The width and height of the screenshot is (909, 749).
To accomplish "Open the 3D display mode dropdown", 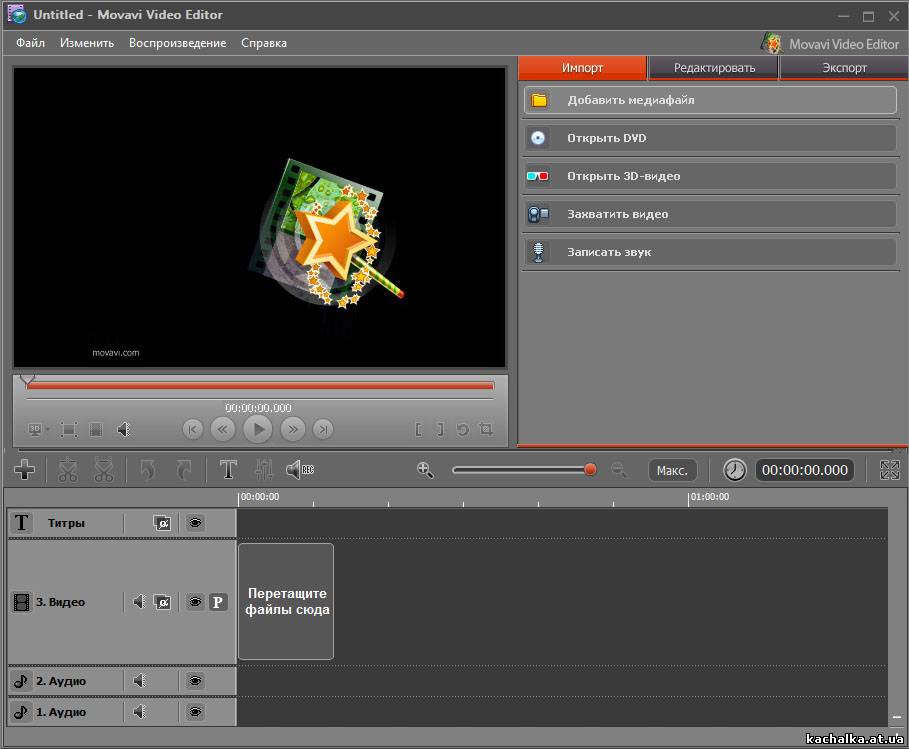I will pyautogui.click(x=39, y=429).
